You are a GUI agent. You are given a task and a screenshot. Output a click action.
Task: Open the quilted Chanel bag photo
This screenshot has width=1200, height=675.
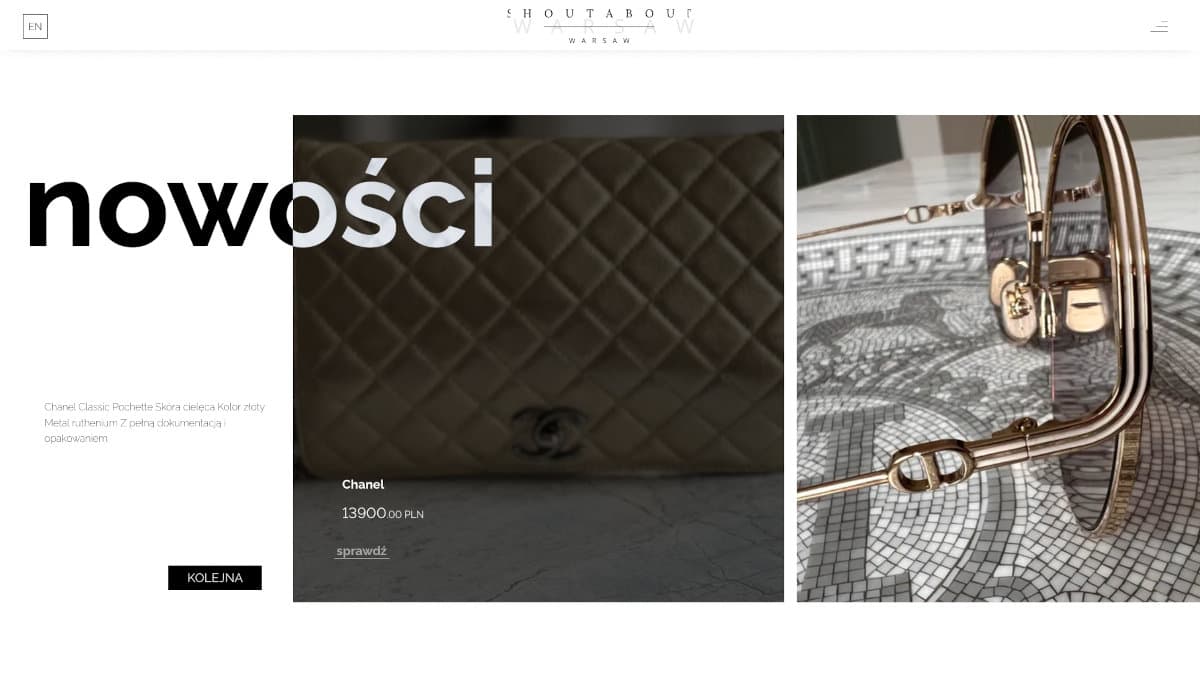click(x=538, y=358)
